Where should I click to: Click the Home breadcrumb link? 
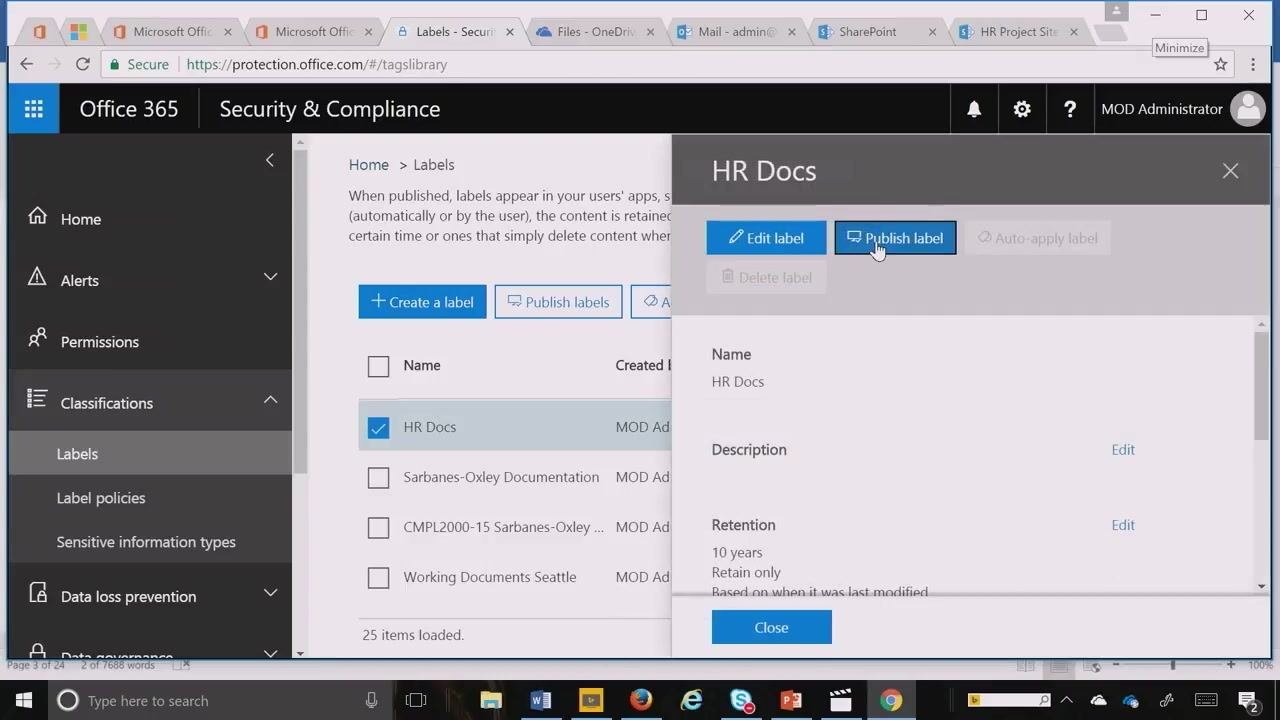click(368, 165)
